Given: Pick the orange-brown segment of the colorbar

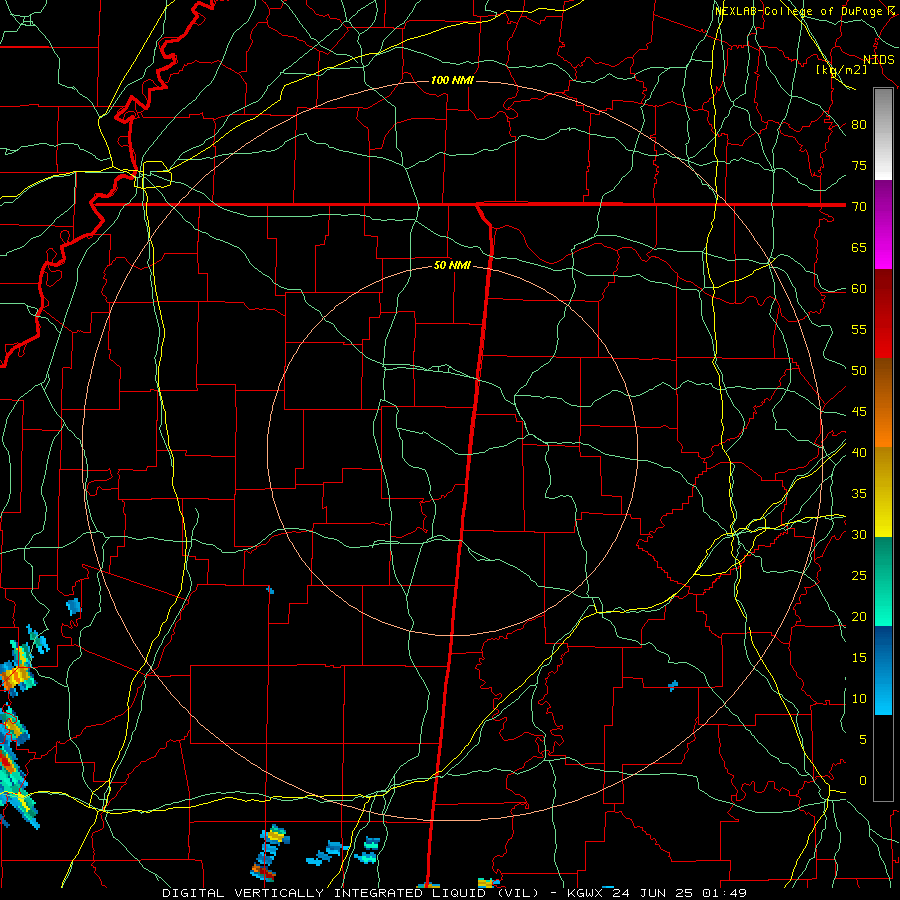Looking at the screenshot, I should click(883, 403).
